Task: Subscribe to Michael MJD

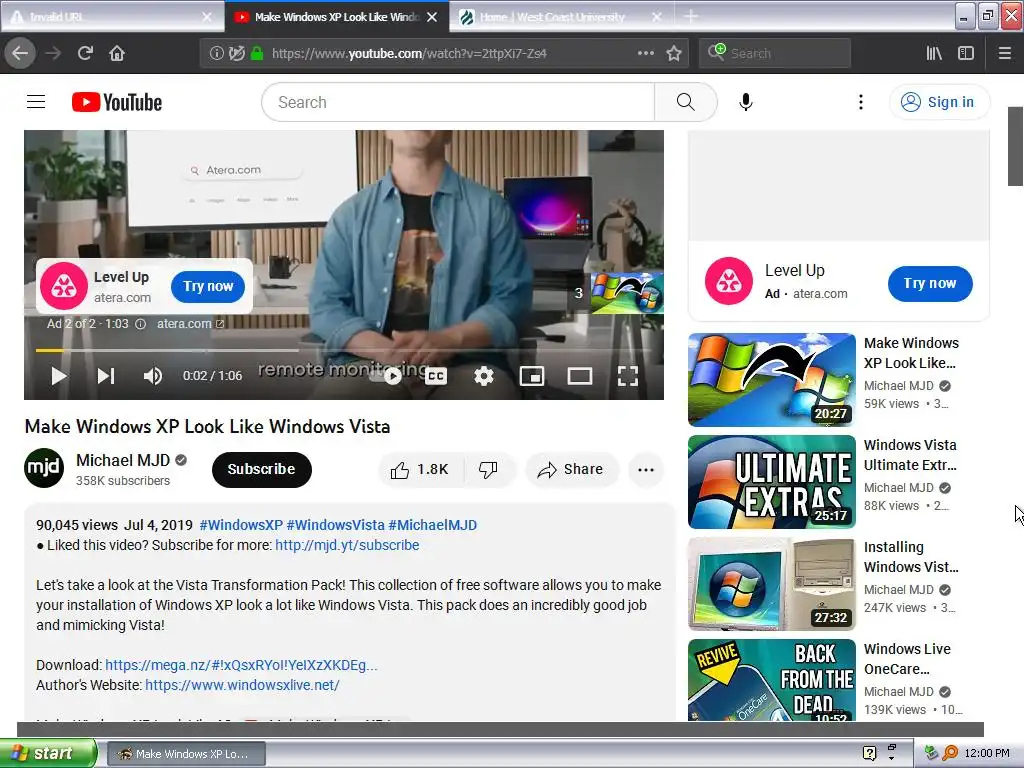Action: [x=261, y=470]
